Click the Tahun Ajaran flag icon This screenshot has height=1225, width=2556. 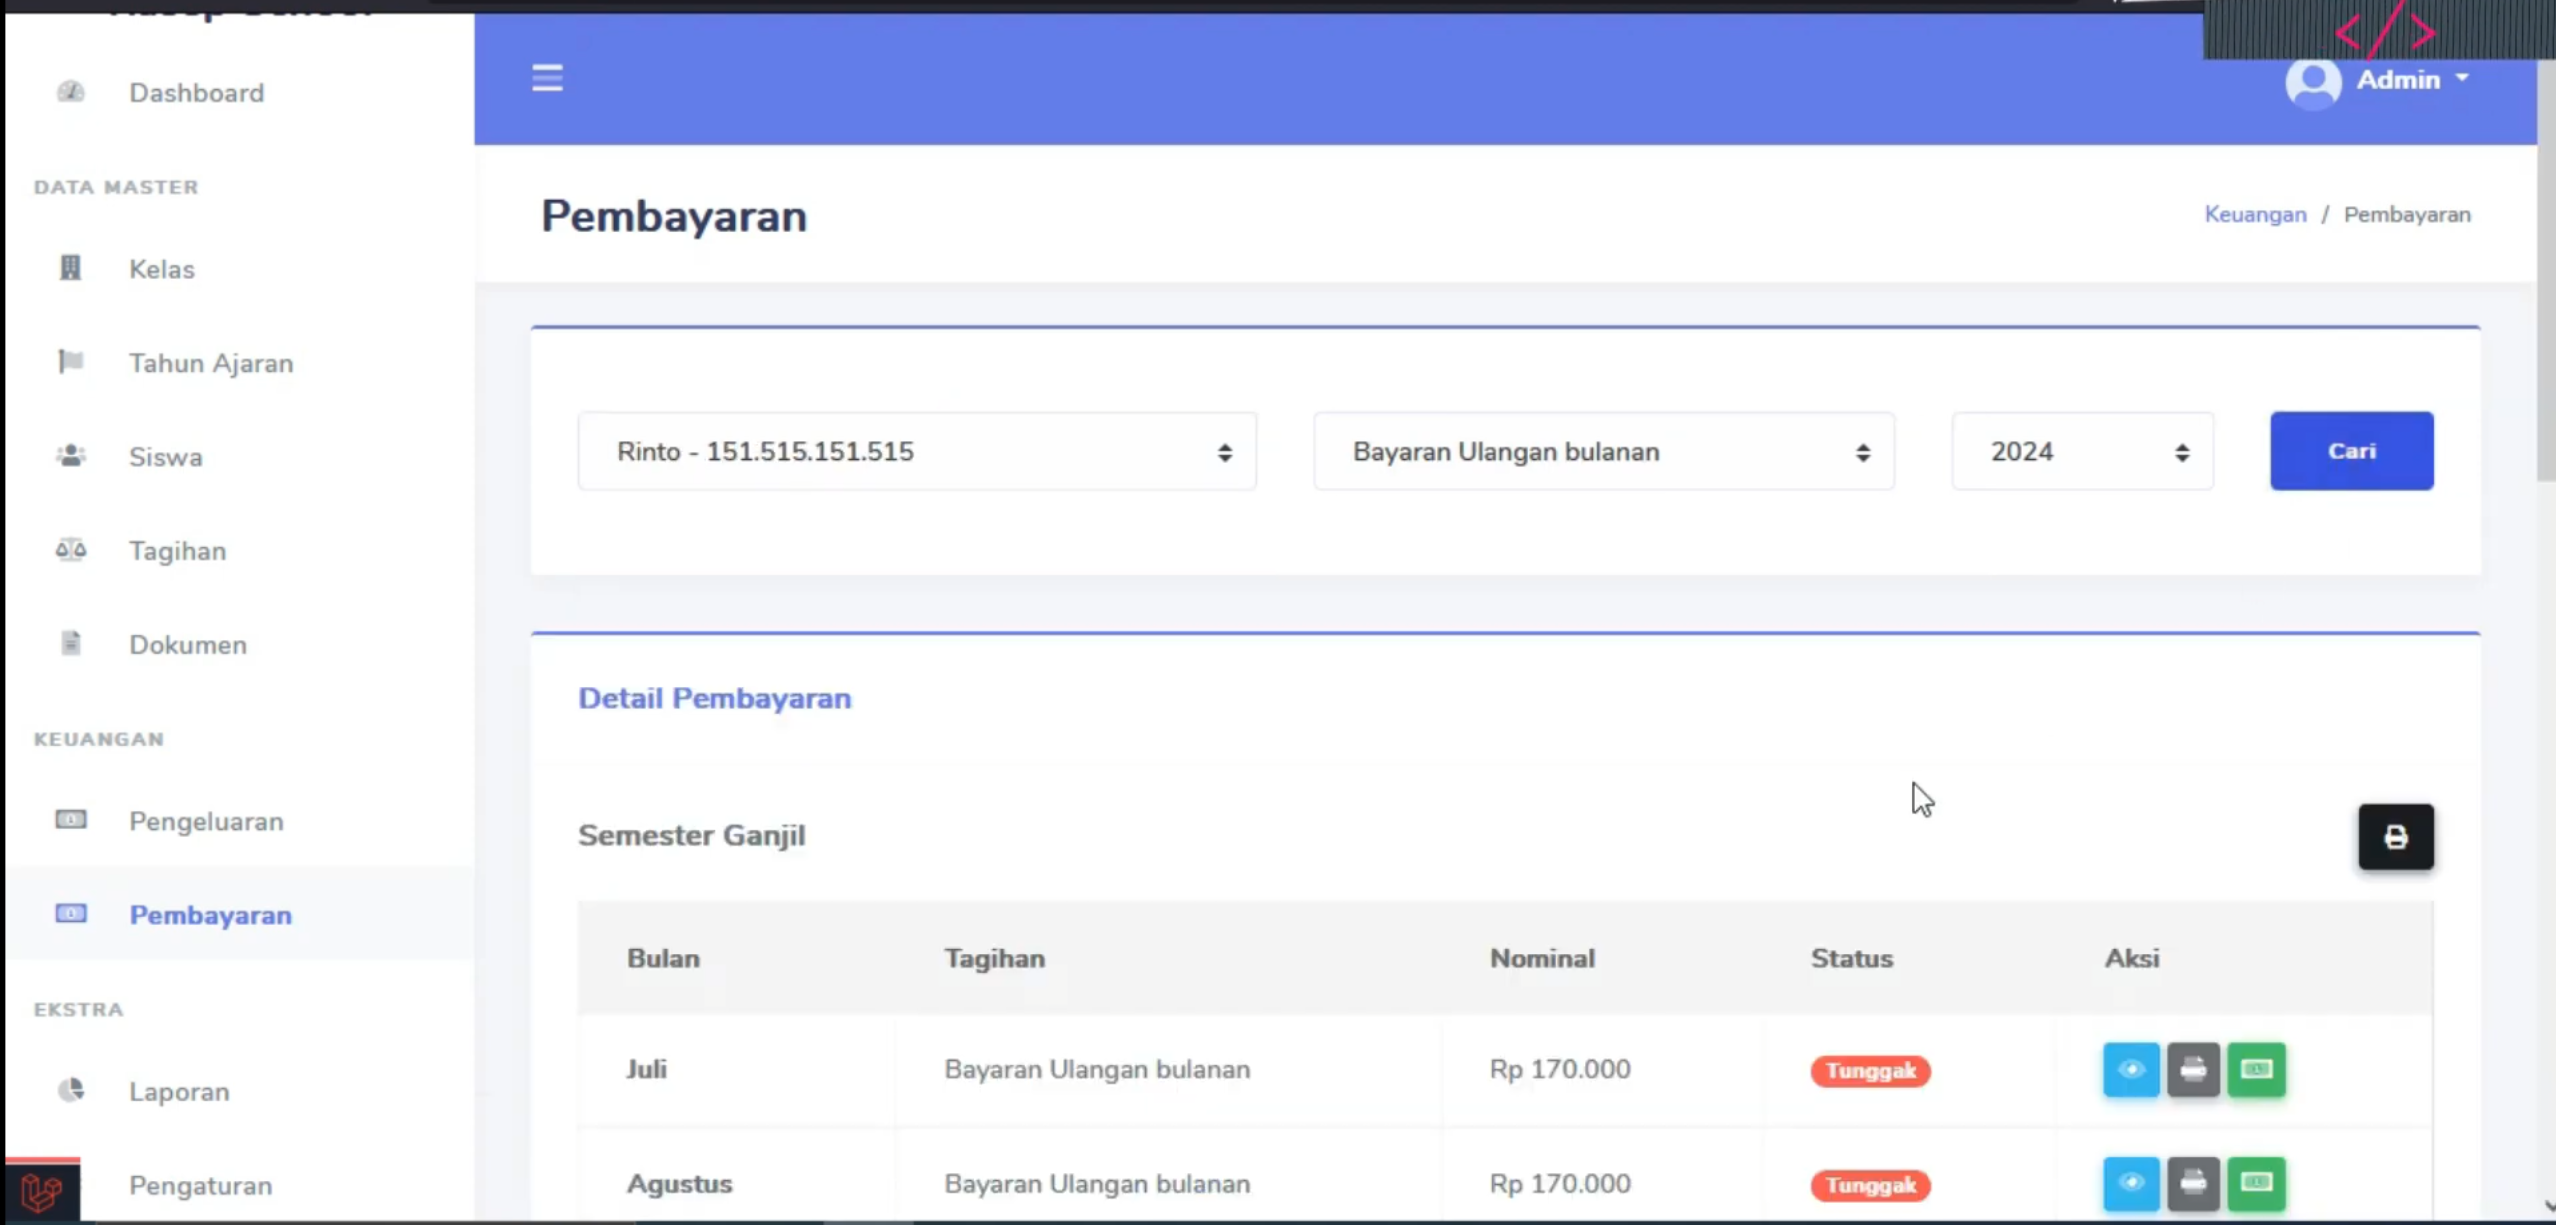click(70, 362)
